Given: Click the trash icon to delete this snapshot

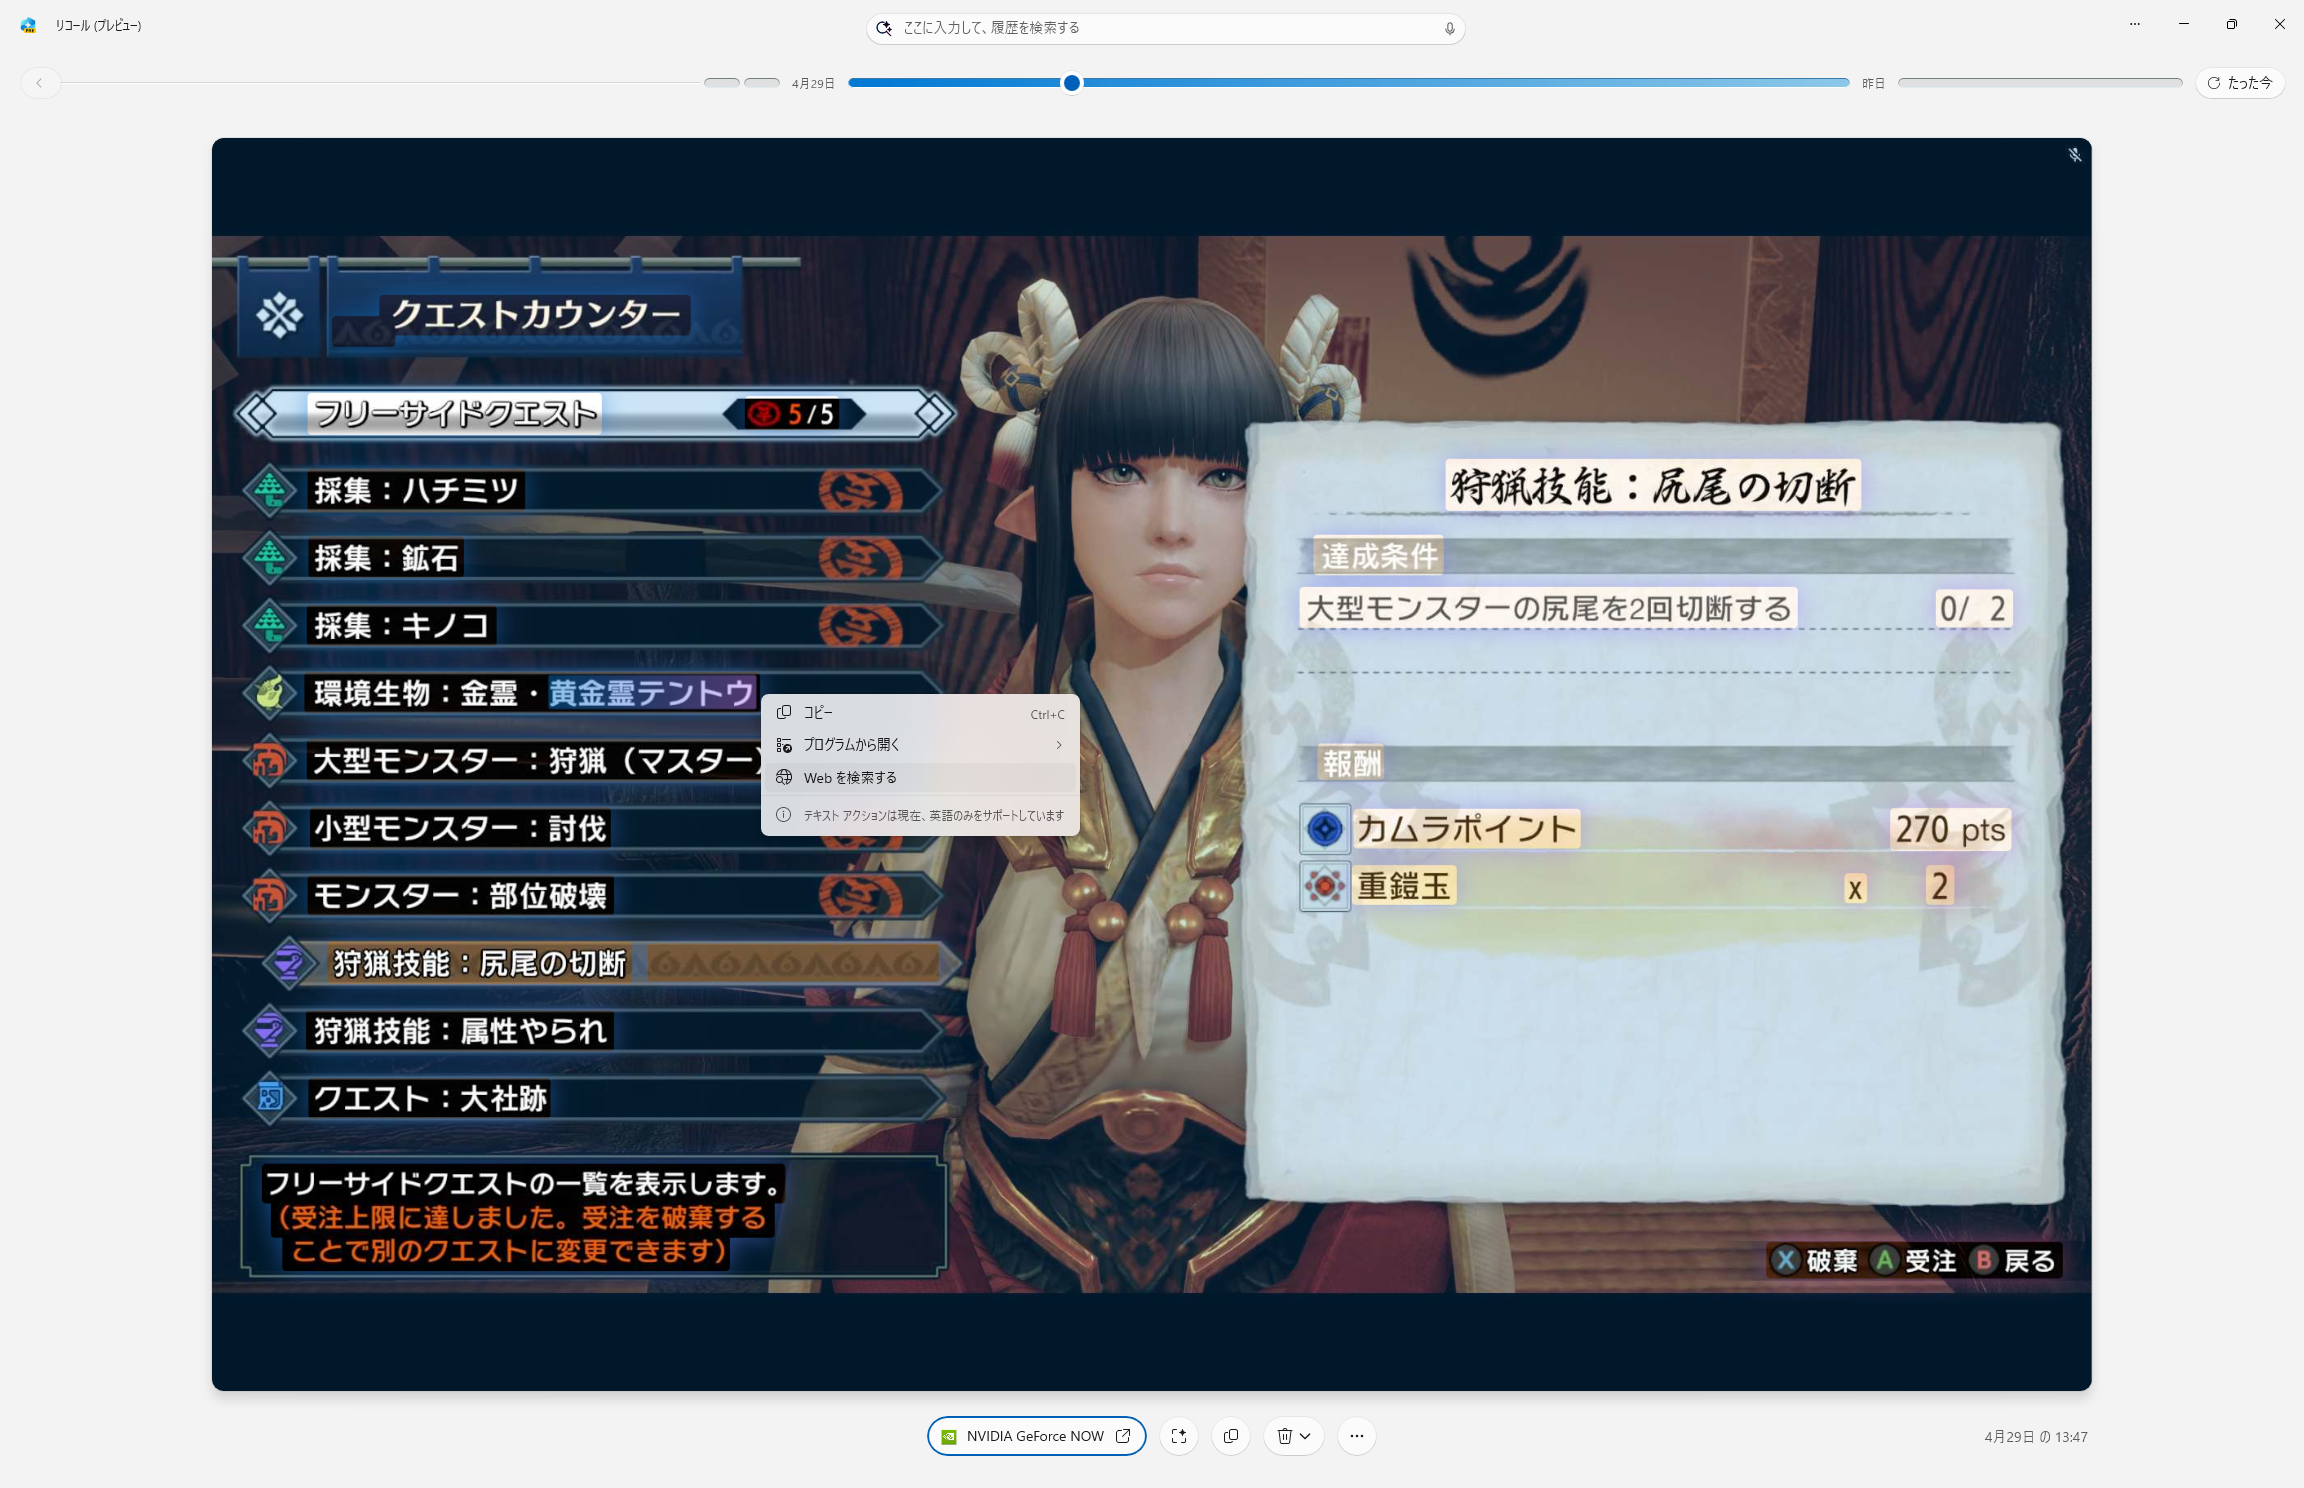Looking at the screenshot, I should click(x=1284, y=1436).
